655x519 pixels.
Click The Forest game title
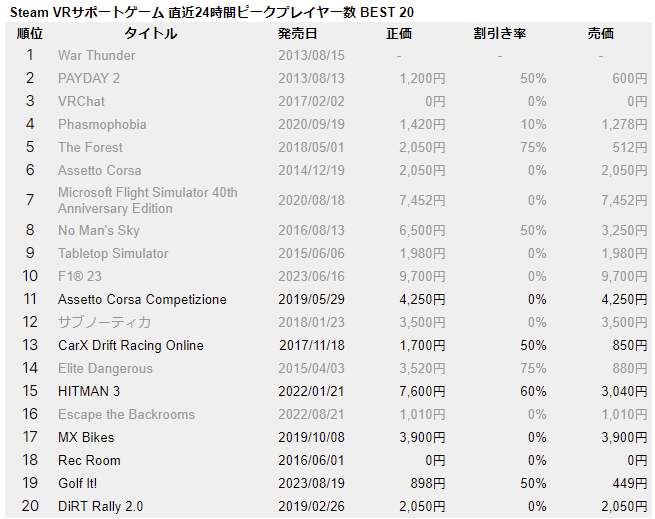(x=91, y=147)
